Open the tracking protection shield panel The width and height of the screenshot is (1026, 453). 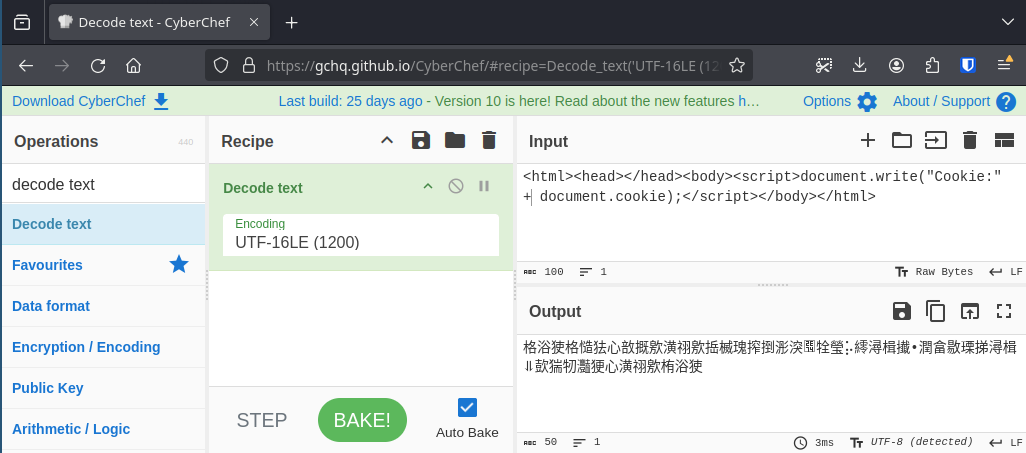tap(221, 65)
